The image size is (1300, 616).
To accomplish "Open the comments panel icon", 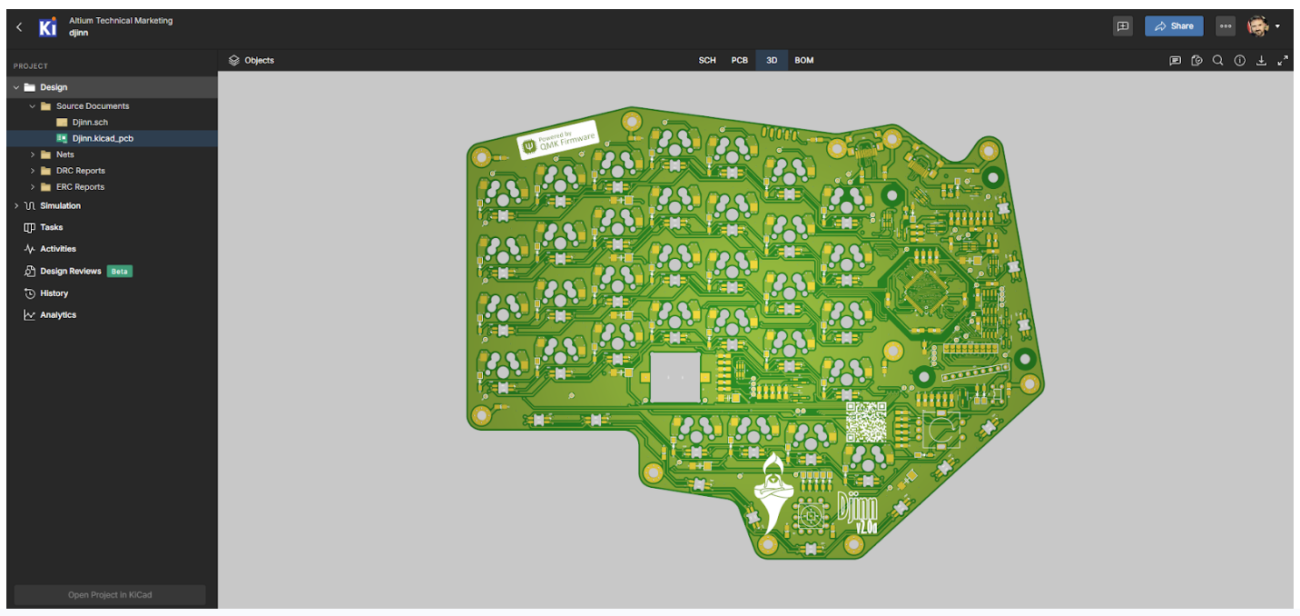I will pyautogui.click(x=1176, y=60).
